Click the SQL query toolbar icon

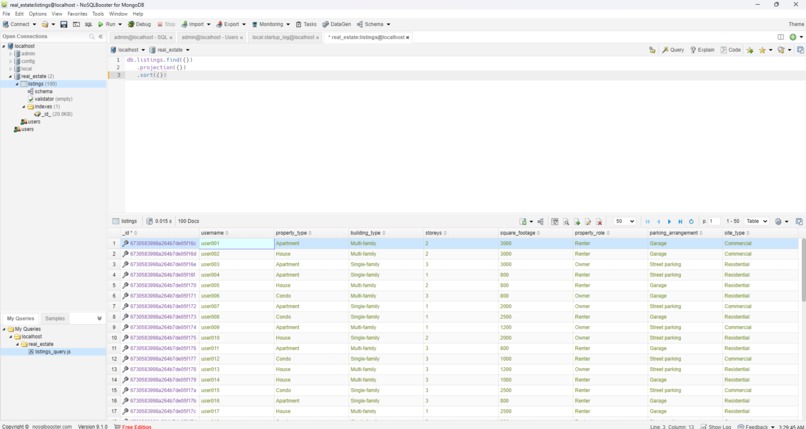(88, 24)
